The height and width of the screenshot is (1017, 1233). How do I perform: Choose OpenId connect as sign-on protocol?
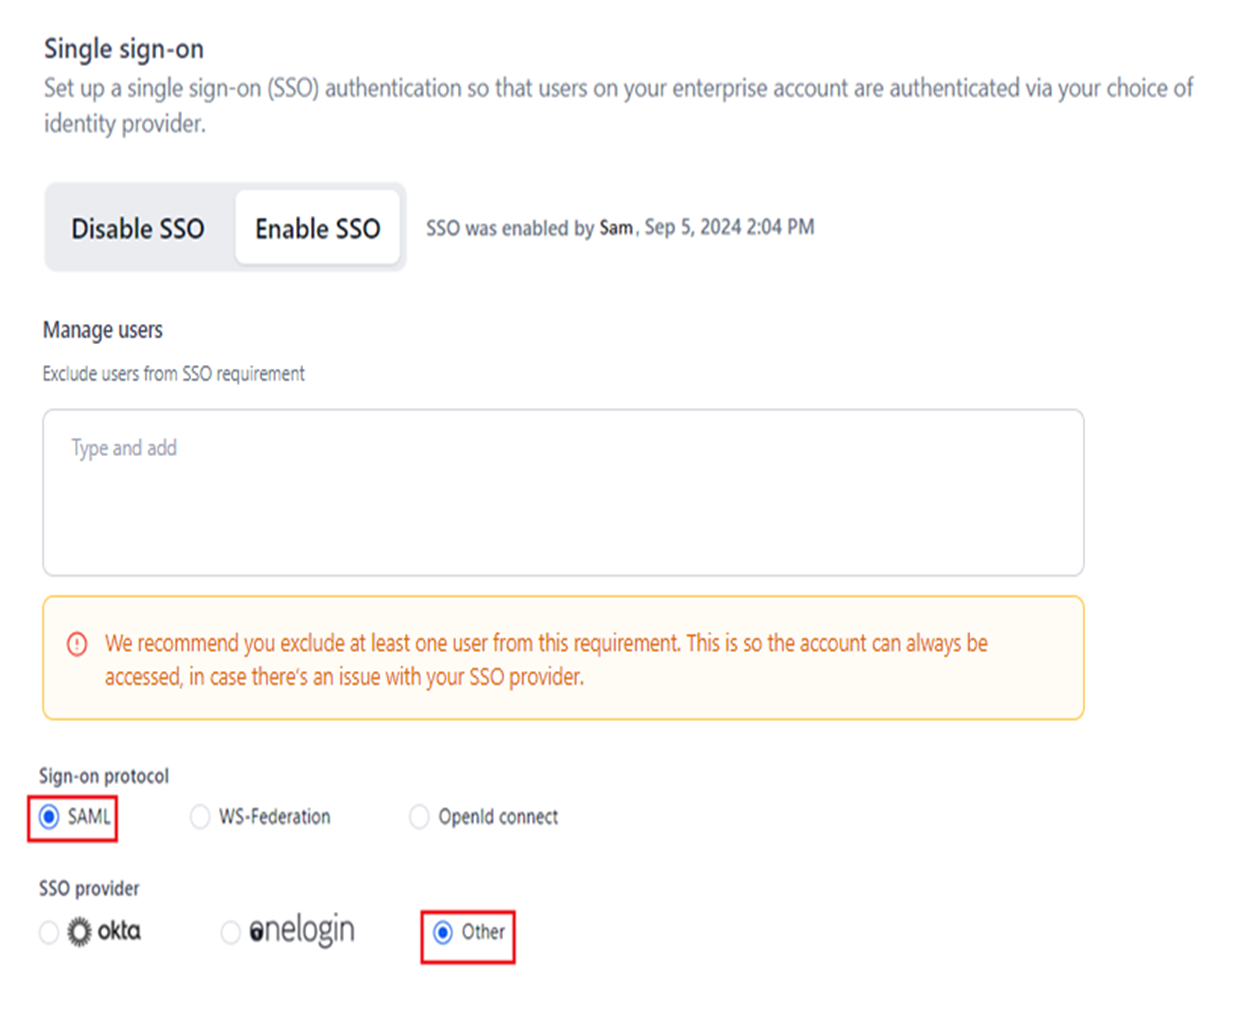[419, 817]
